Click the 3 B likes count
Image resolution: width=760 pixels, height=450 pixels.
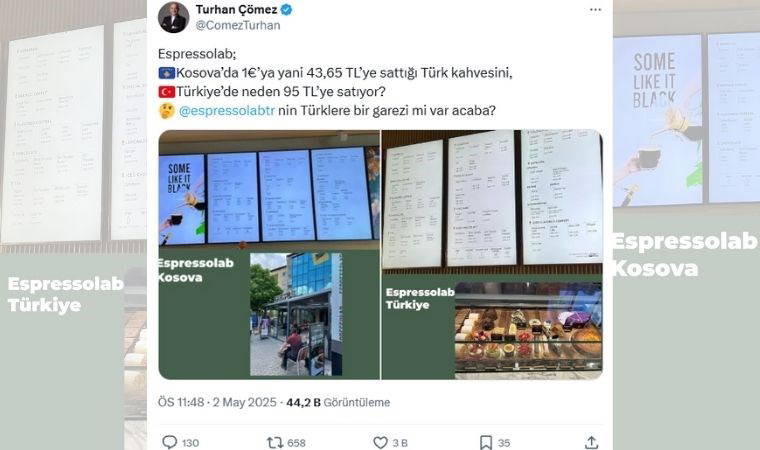(400, 443)
